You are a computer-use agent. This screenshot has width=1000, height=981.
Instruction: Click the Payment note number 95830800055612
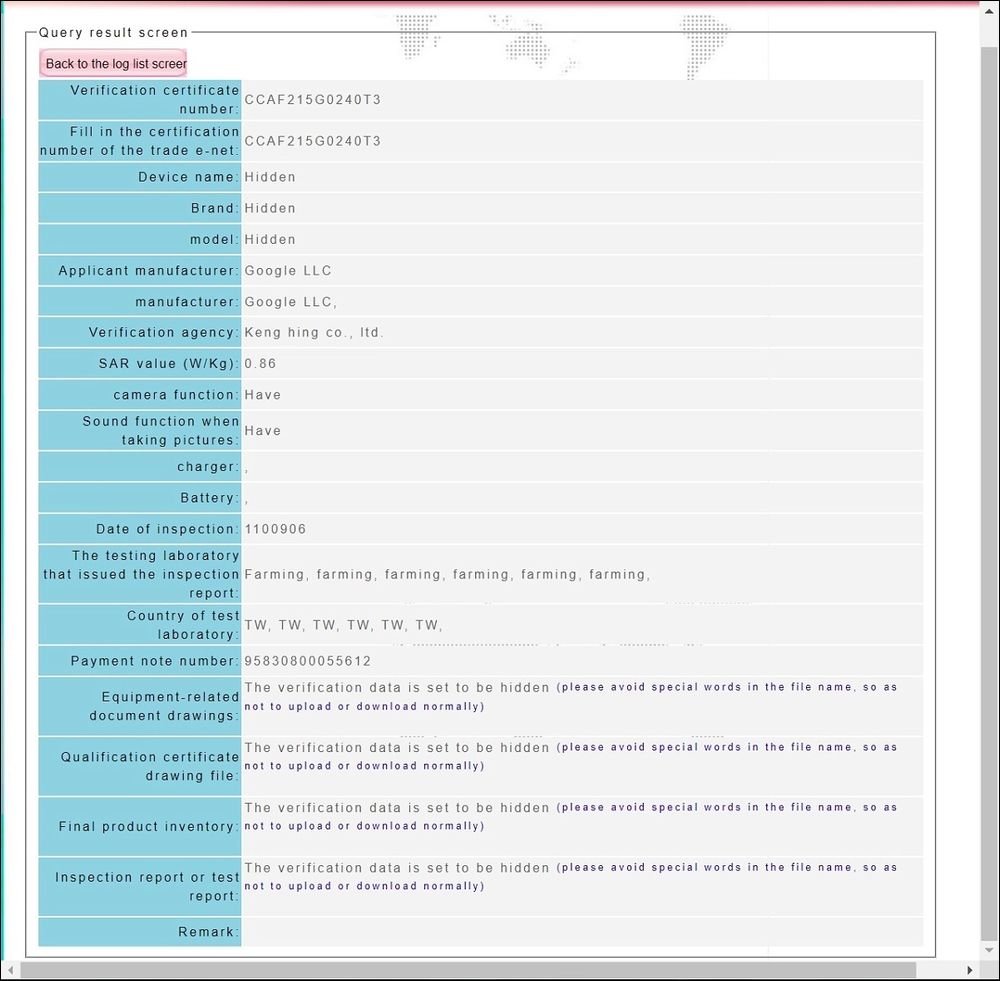tap(308, 662)
